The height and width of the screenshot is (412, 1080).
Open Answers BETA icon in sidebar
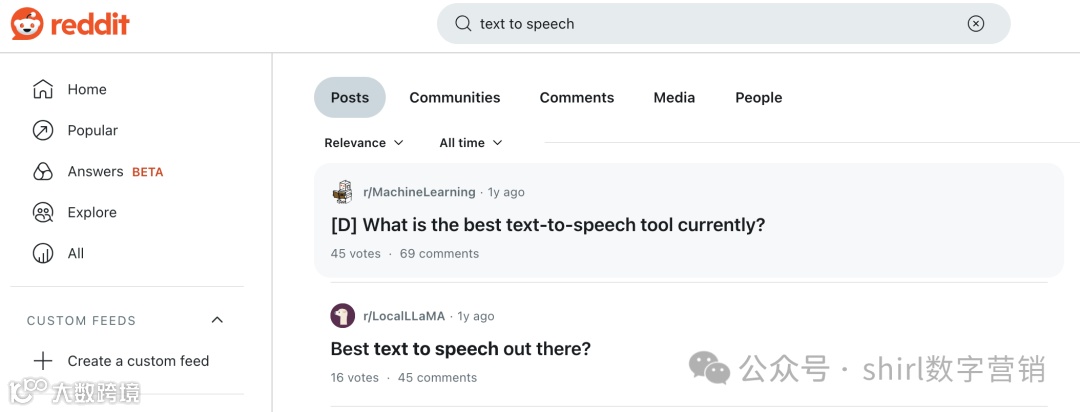(x=43, y=172)
